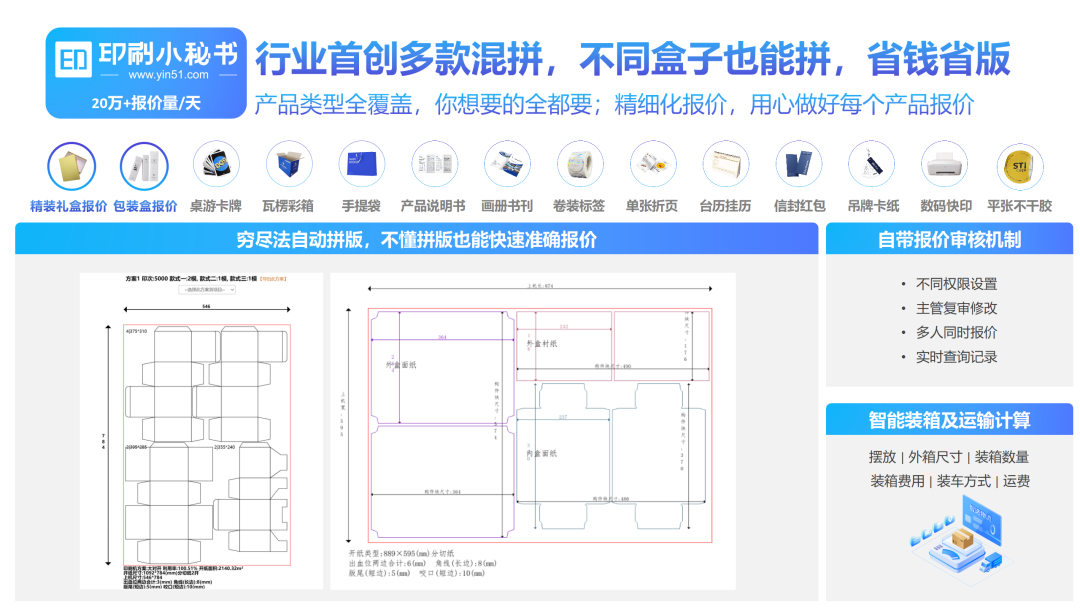
Task: Select the 穷尽法自动拼版 header tab
Action: (x=416, y=239)
